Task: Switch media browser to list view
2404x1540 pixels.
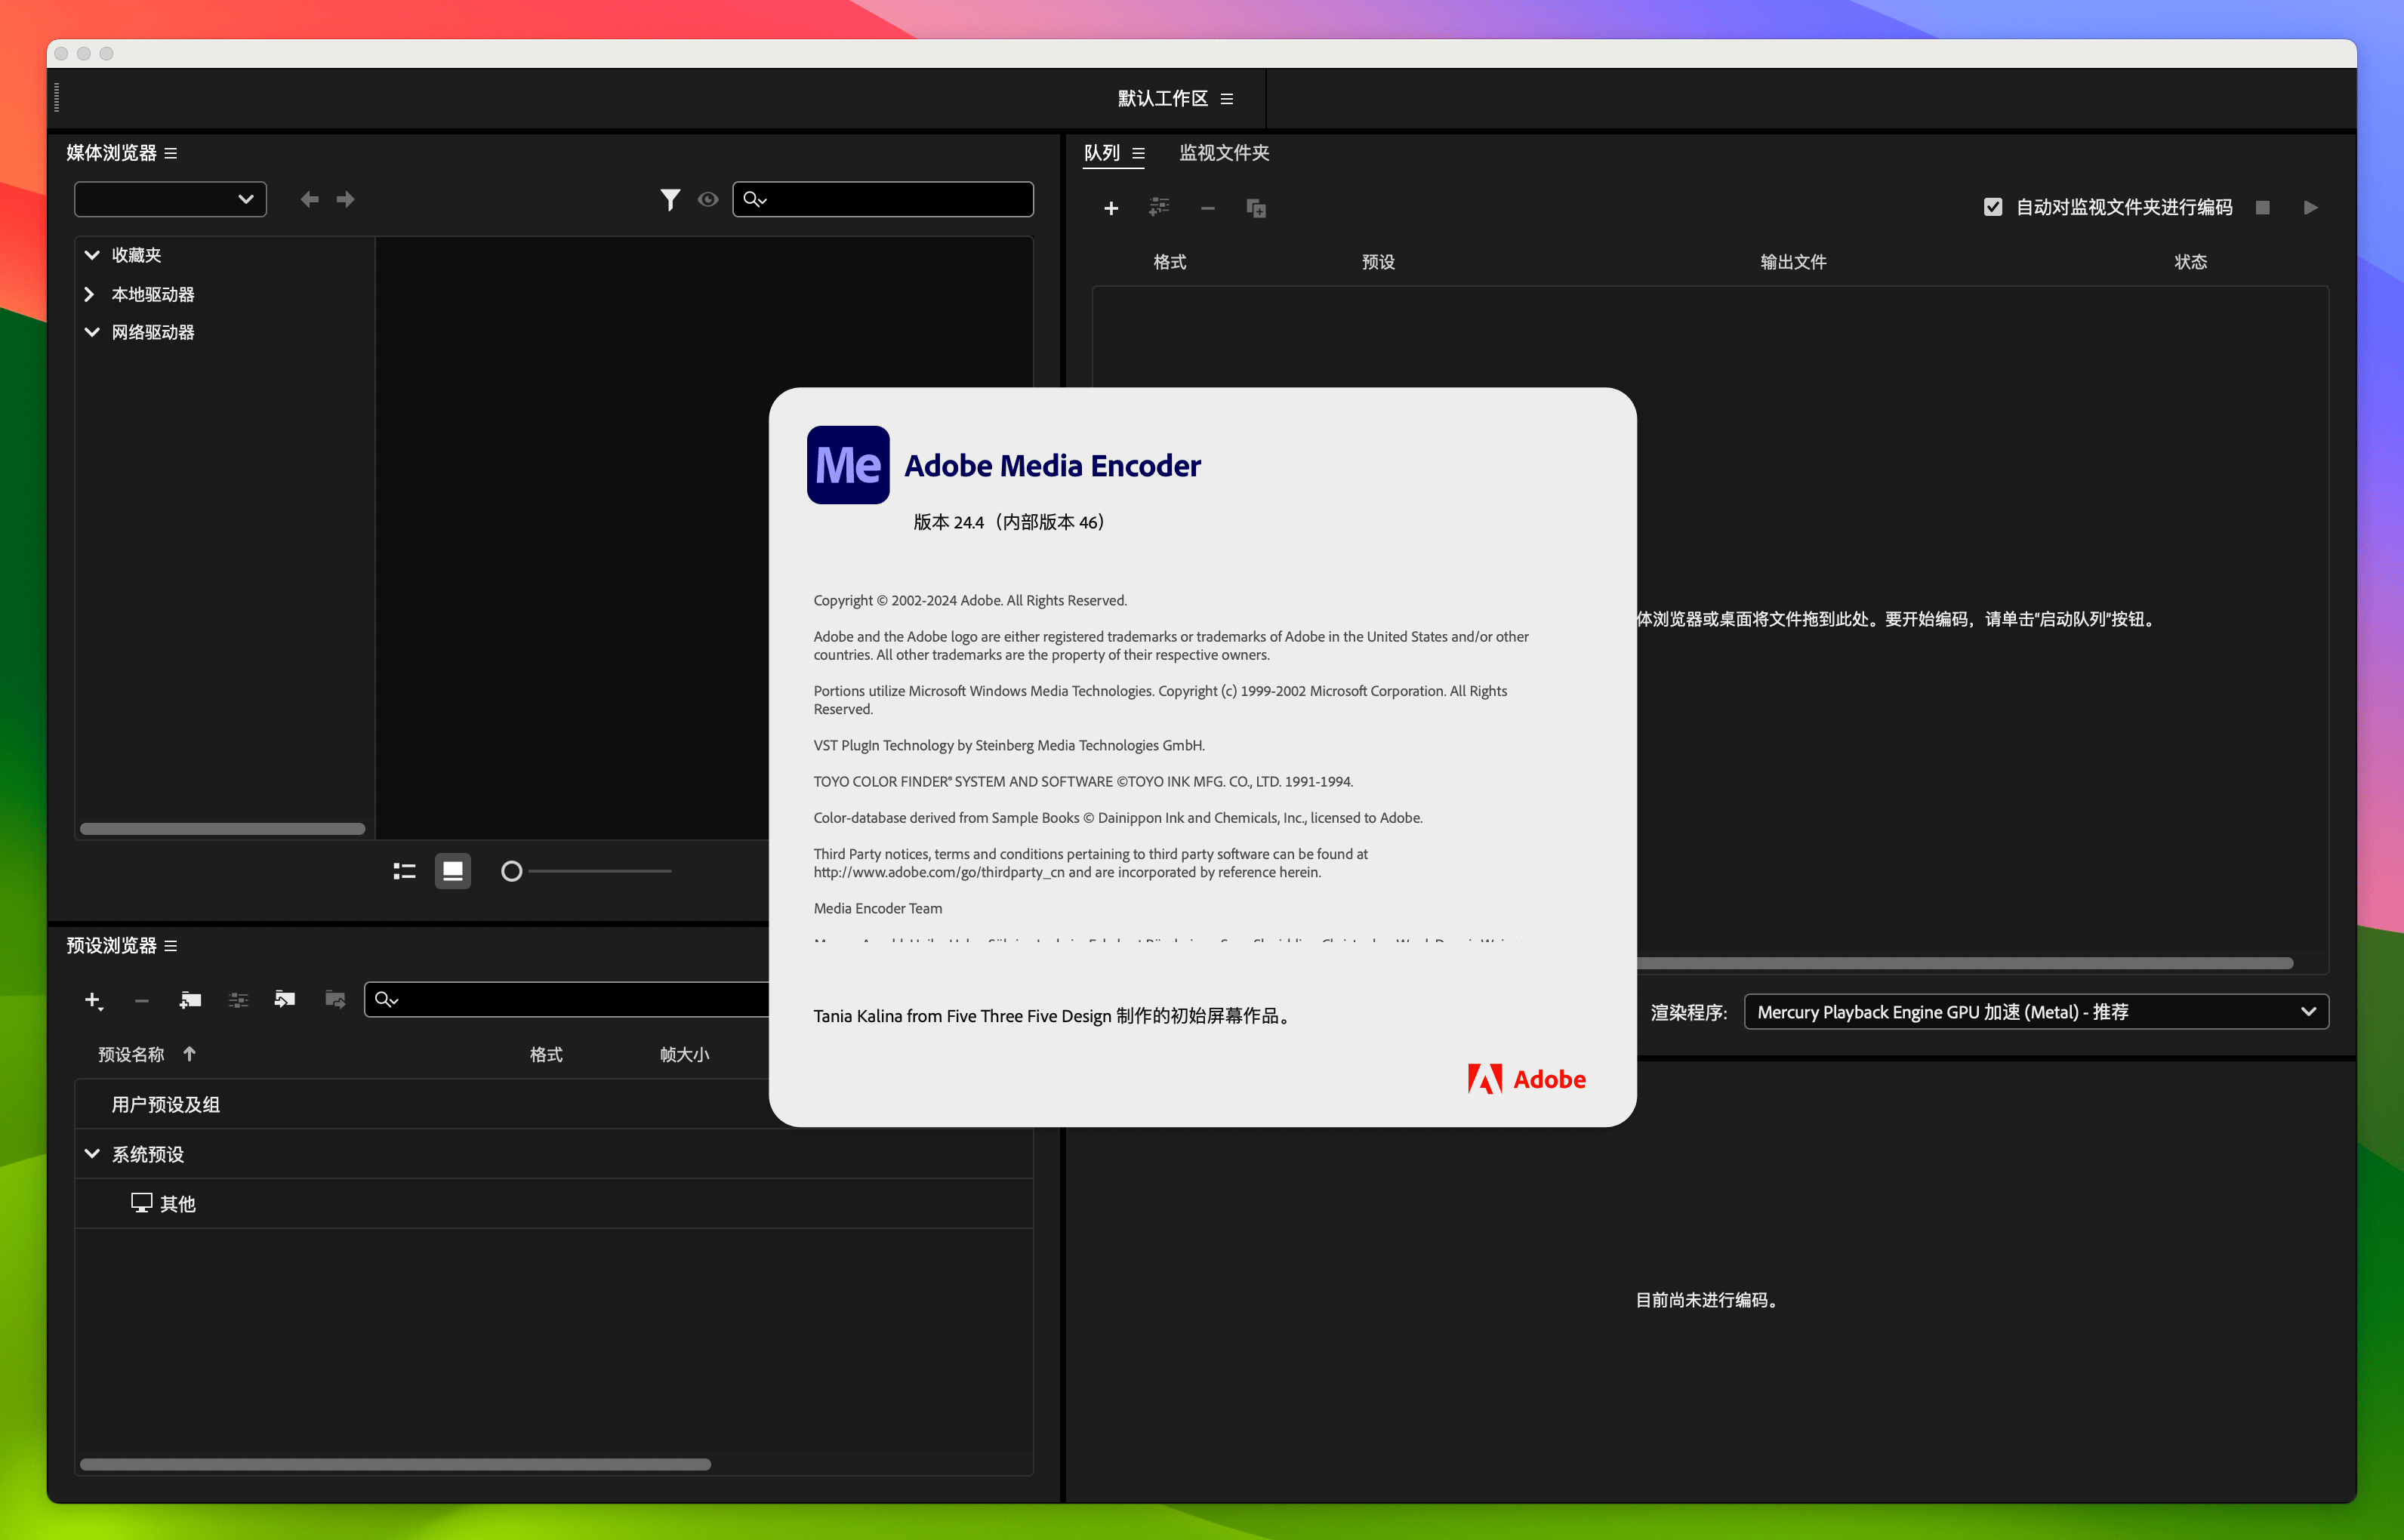Action: click(404, 871)
